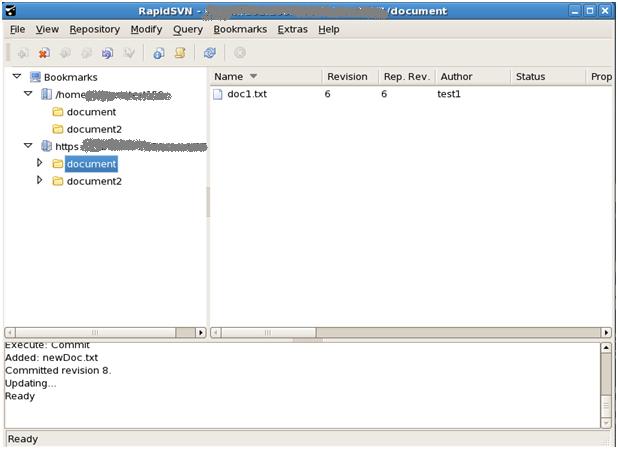
Task: Collapse the /home bookmark node
Action: [28, 93]
